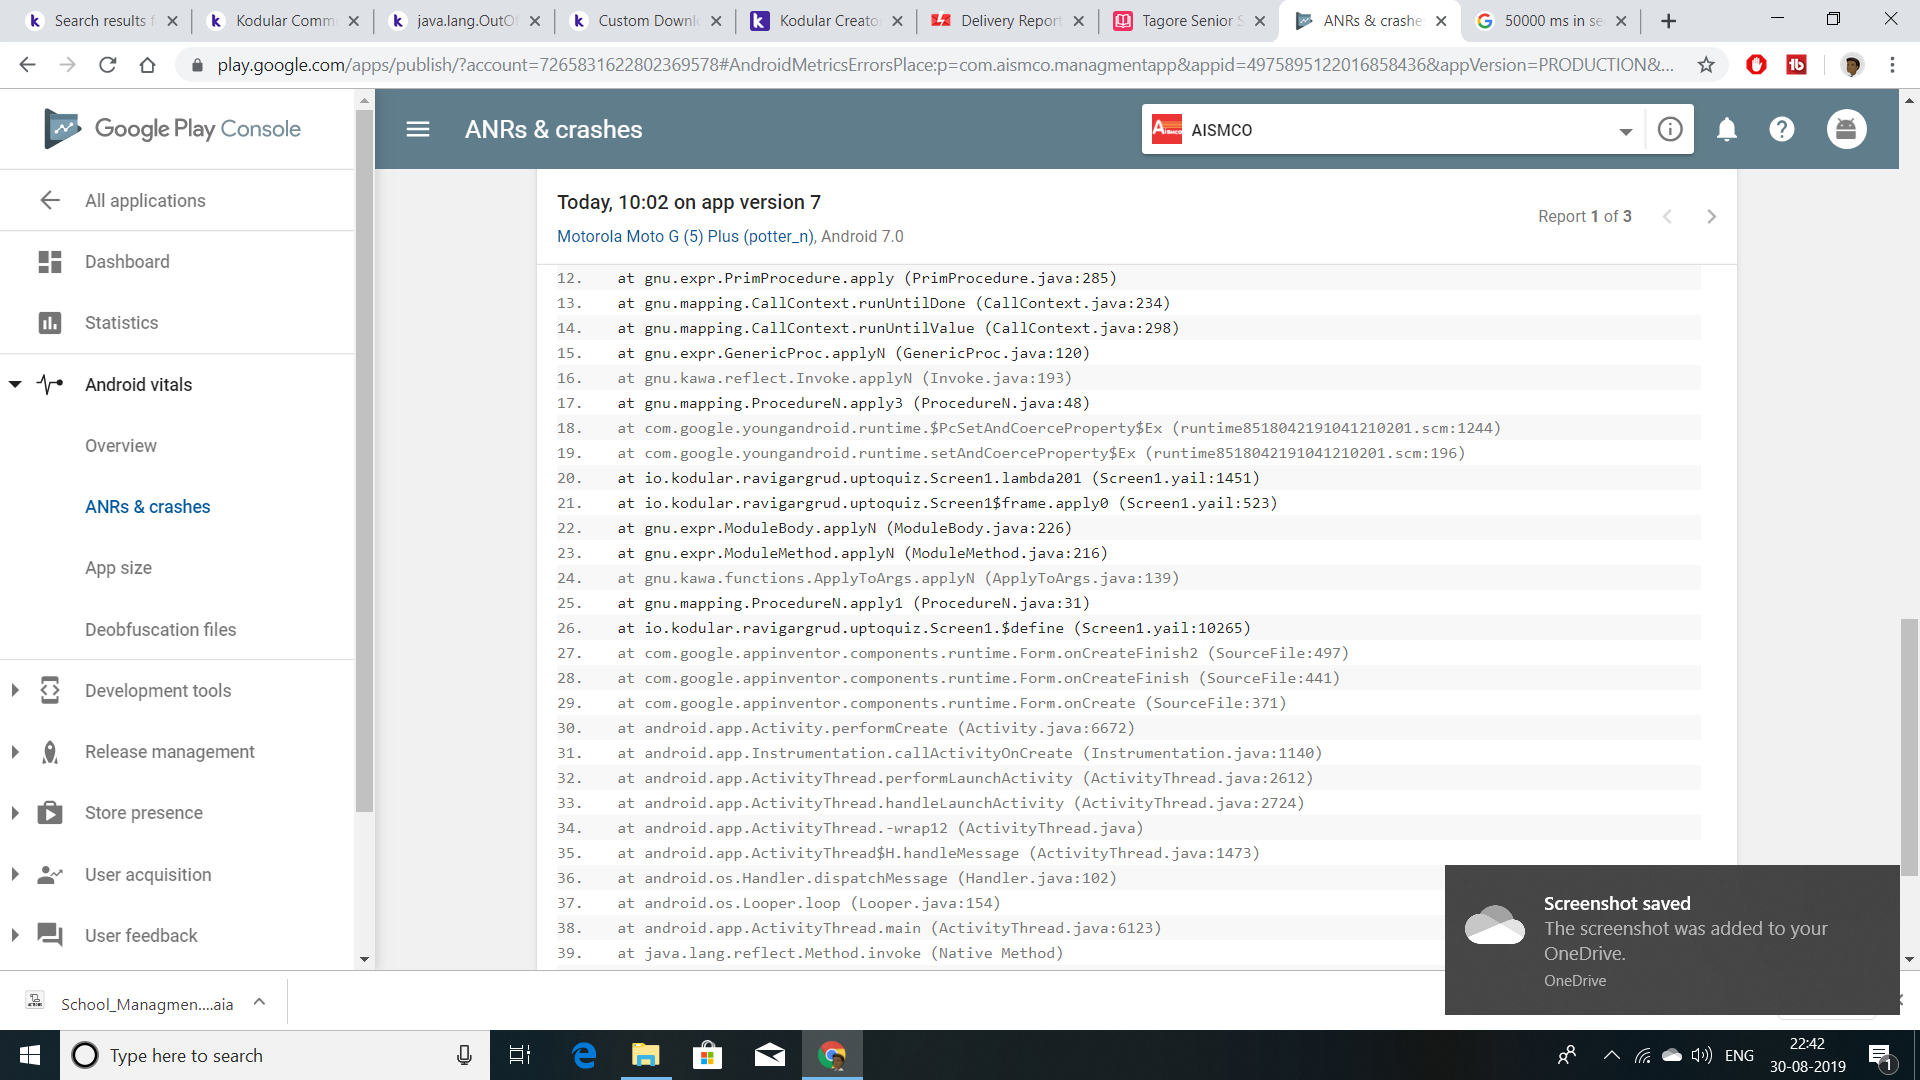Expand the Release management section

[15, 752]
